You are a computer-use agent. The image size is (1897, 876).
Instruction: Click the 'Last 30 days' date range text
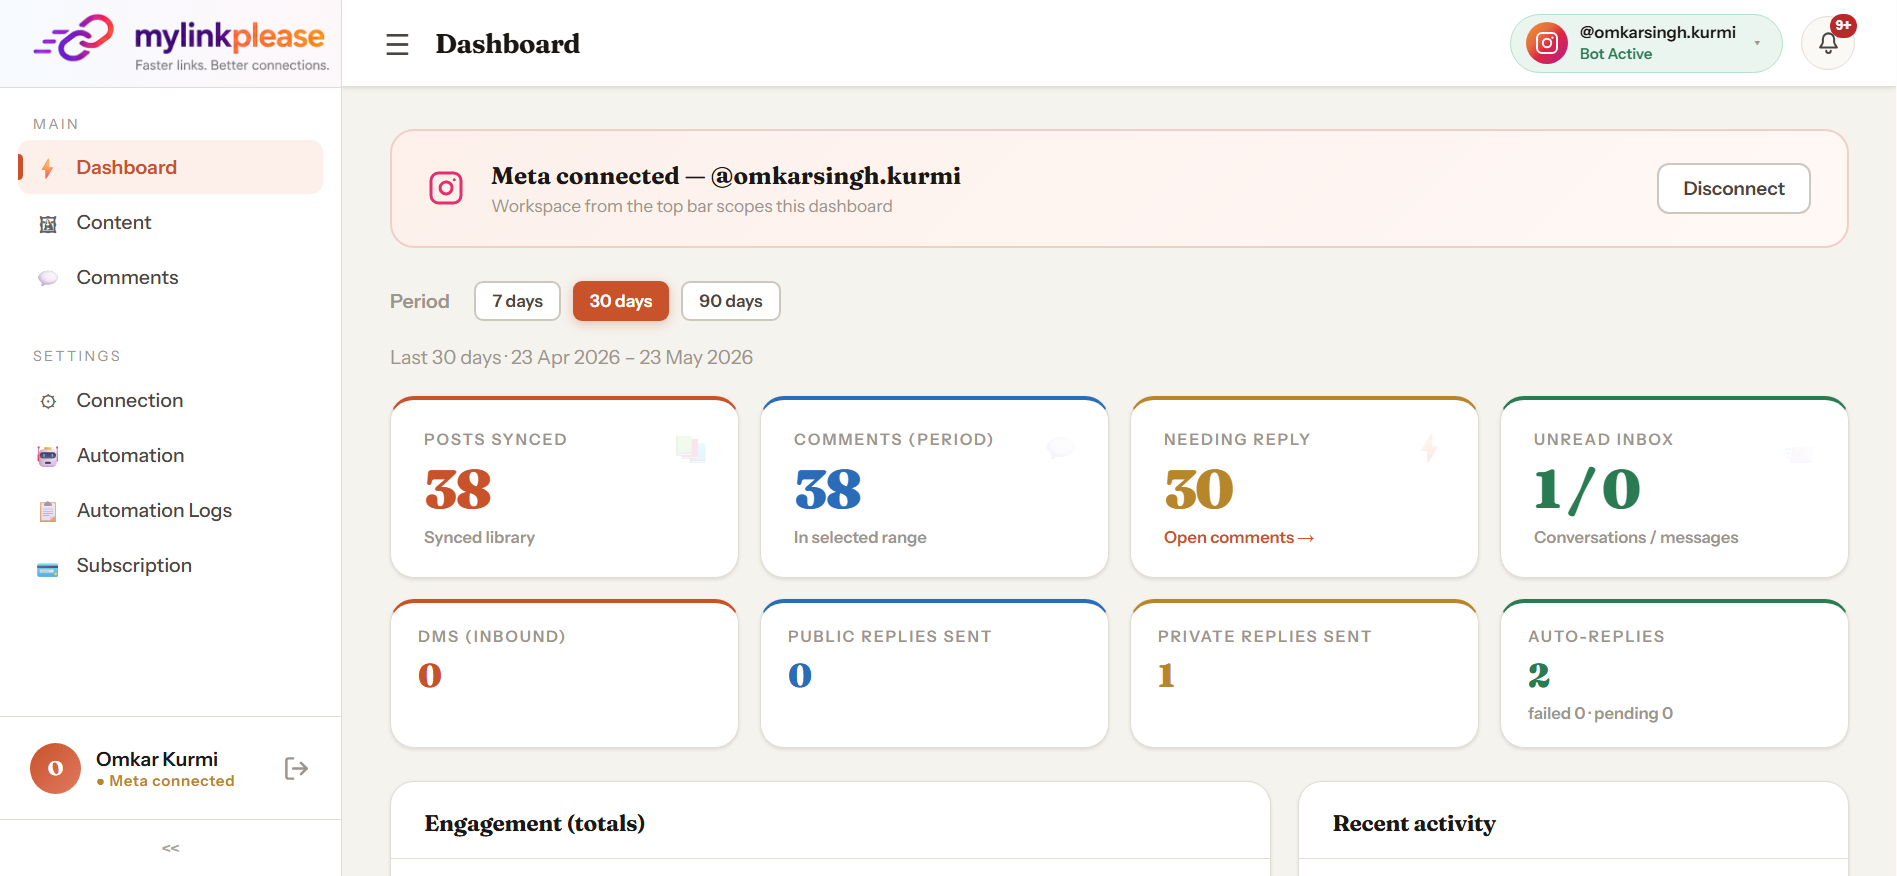pyautogui.click(x=571, y=357)
